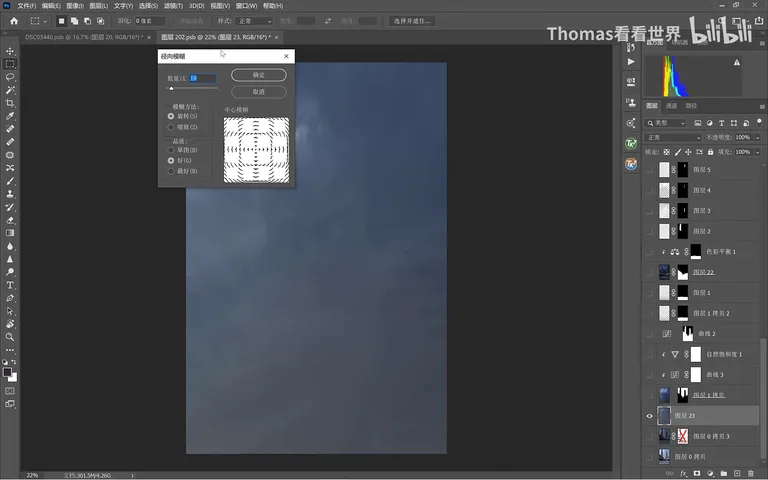768x480 pixels.
Task: Select the Lasso tool
Action: coord(10,77)
